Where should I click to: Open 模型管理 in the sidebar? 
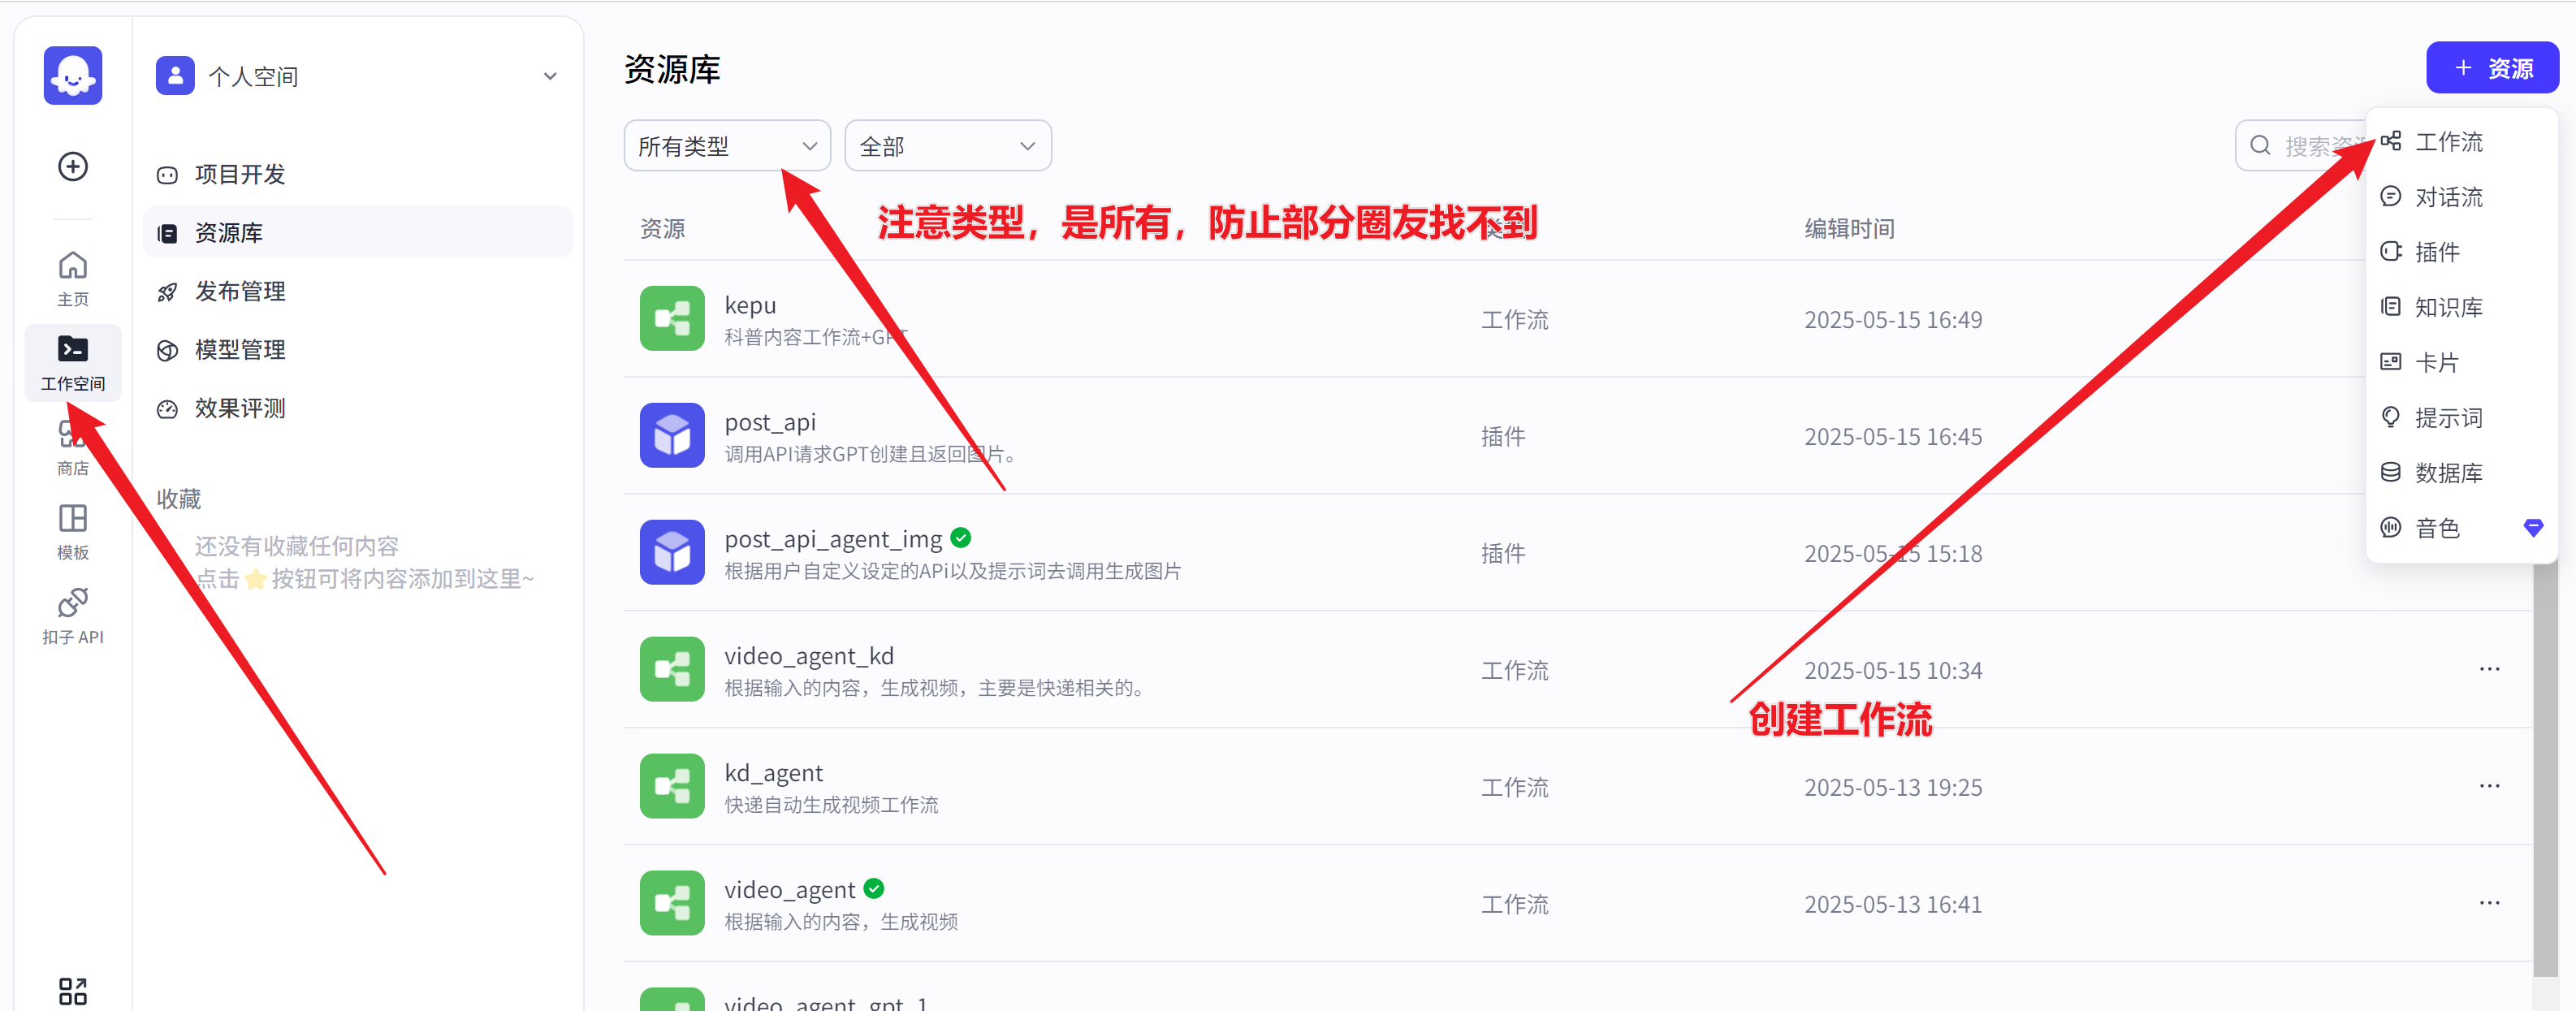tap(358, 350)
